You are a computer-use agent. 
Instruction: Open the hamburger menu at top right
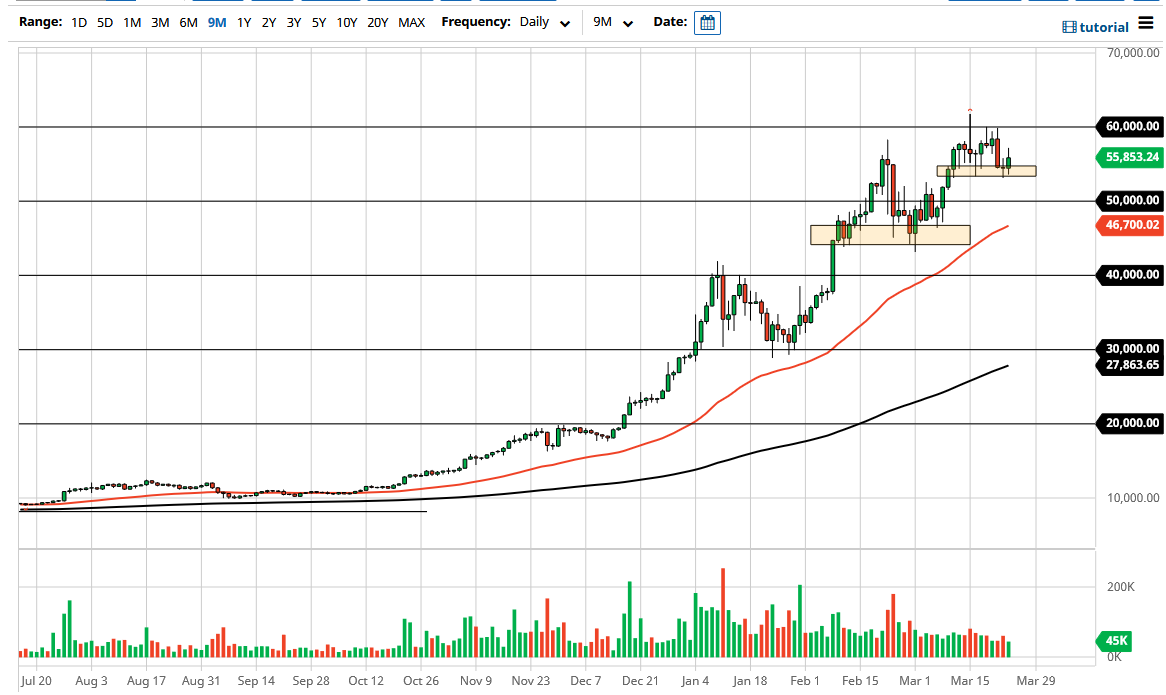click(1146, 24)
